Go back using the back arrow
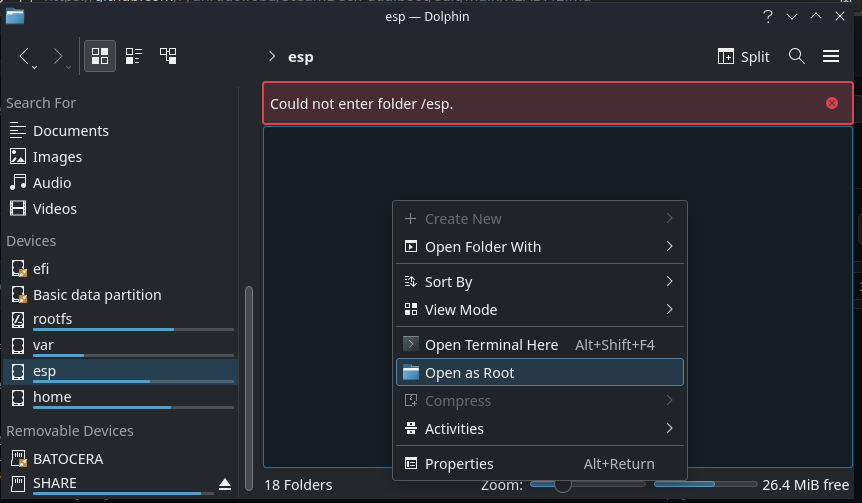Screen dimensions: 862x503 coord(24,56)
